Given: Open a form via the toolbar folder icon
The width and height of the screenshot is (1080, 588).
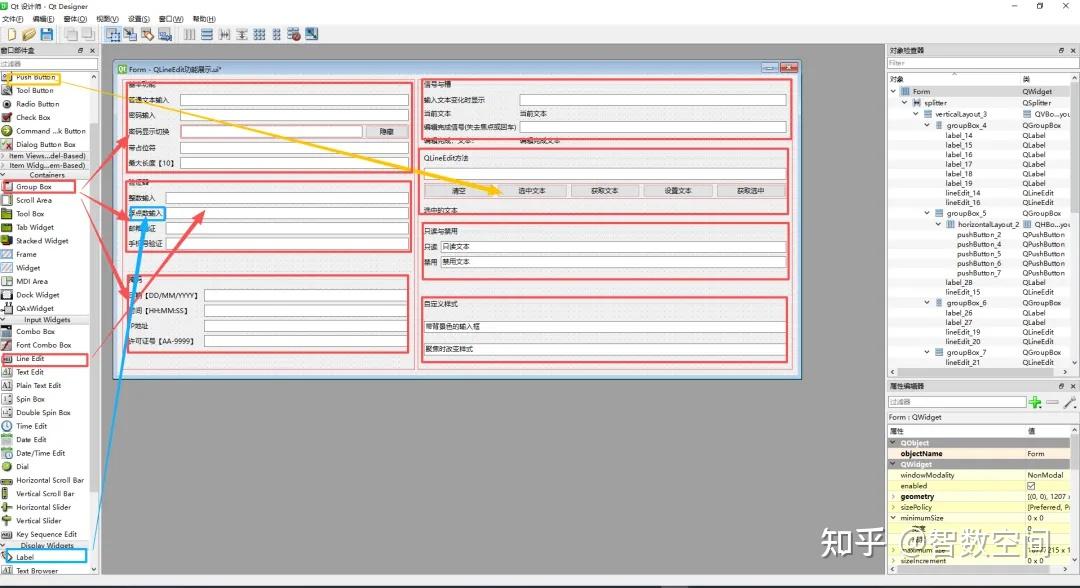Looking at the screenshot, I should coord(28,33).
